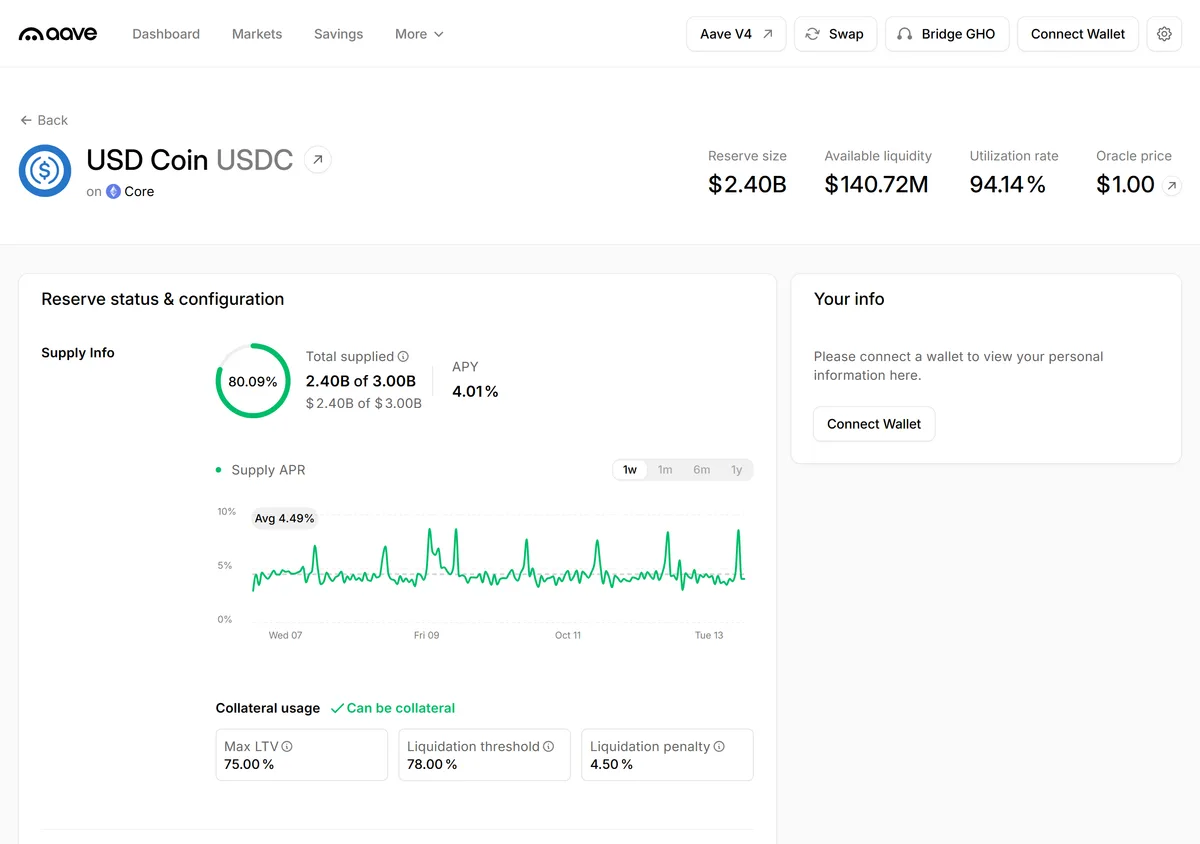Click Connect Wallet in Your info panel

pyautogui.click(x=874, y=424)
